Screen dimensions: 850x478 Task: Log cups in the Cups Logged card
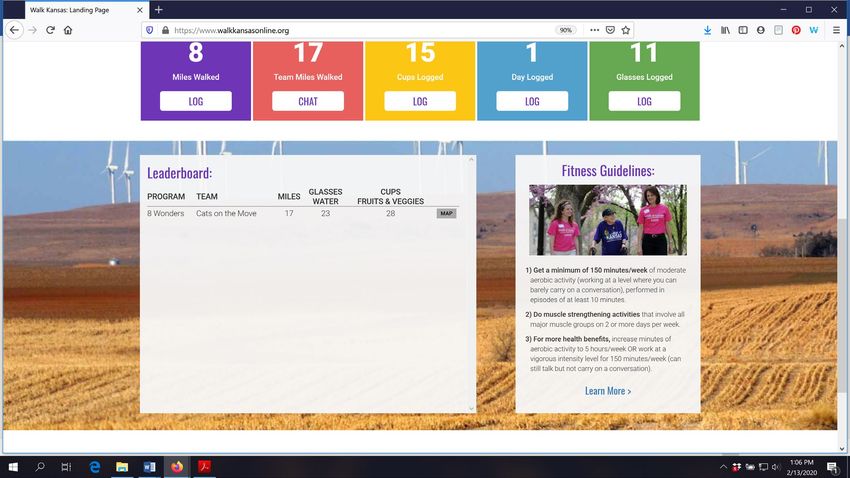click(420, 101)
